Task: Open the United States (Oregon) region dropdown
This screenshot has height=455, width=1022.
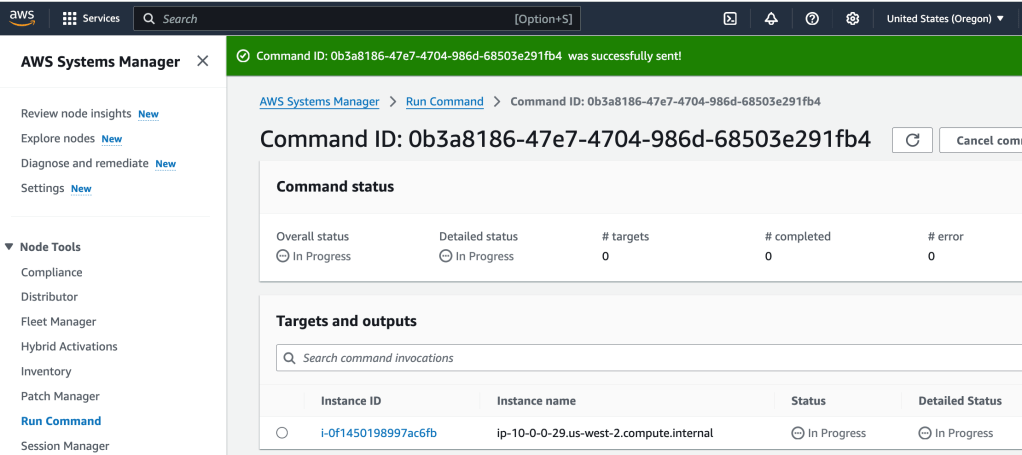Action: 945,19
